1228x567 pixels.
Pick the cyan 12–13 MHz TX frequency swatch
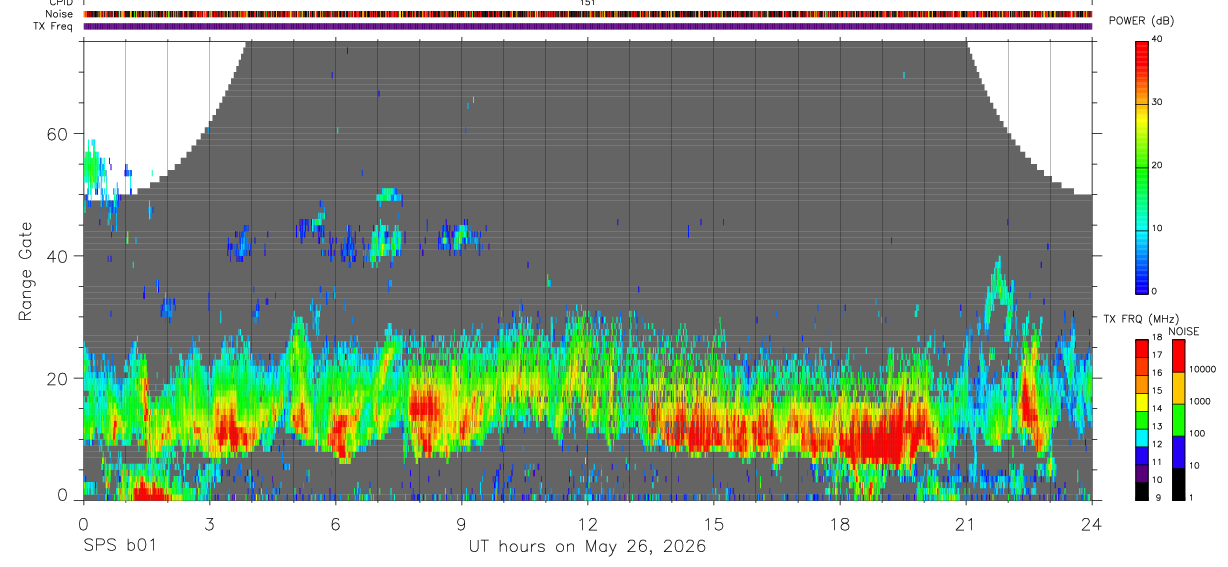pos(1142,437)
